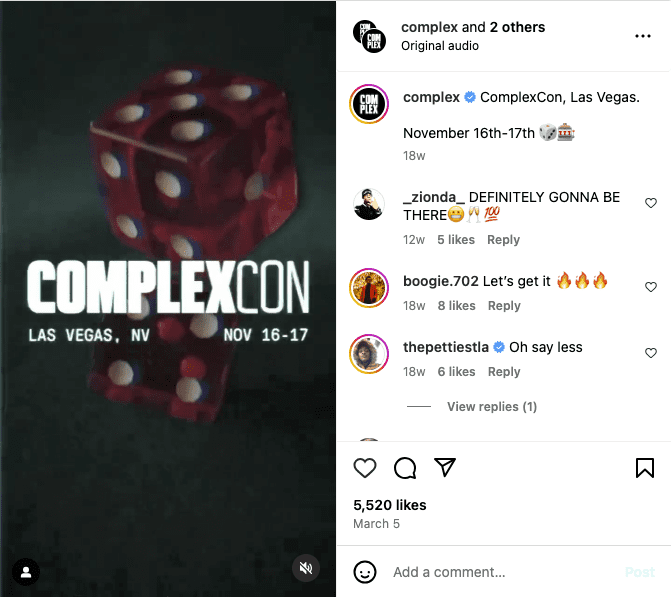Reply to _zionda_'s comment
The width and height of the screenshot is (671, 597).
click(503, 240)
